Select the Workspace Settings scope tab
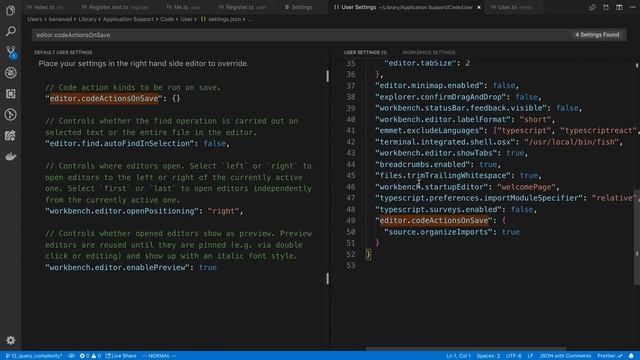640x360 pixels. [x=429, y=52]
